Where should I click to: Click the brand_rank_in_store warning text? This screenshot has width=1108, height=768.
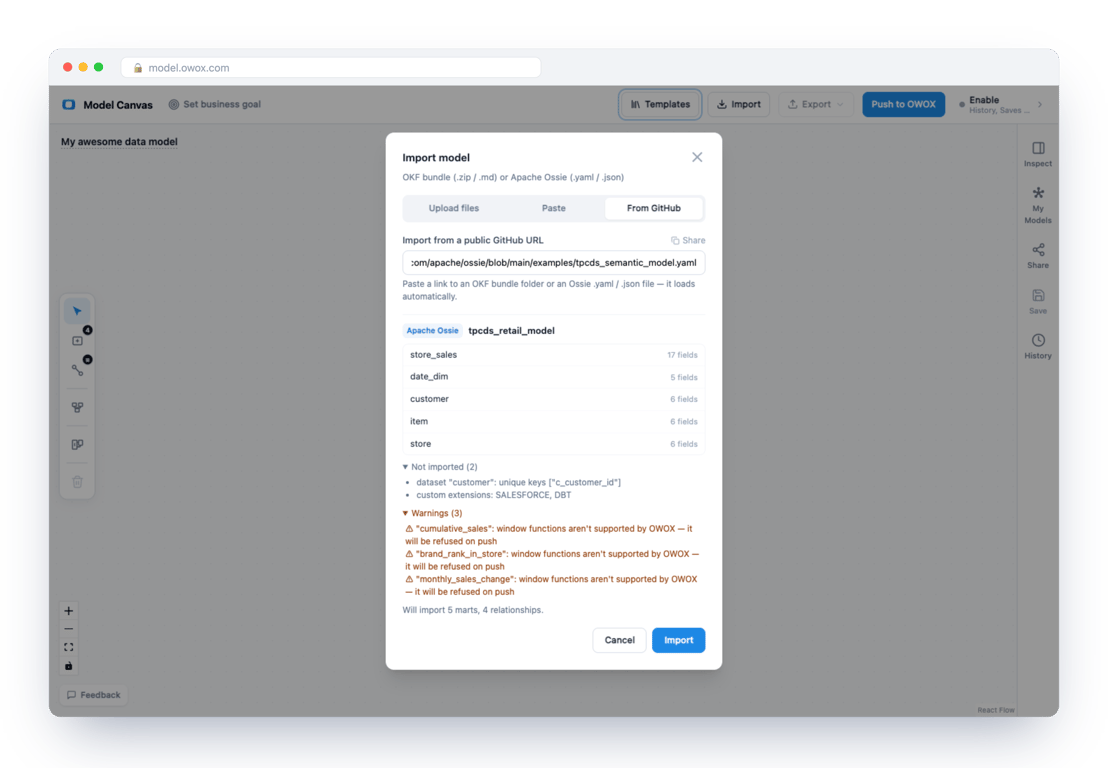click(552, 560)
